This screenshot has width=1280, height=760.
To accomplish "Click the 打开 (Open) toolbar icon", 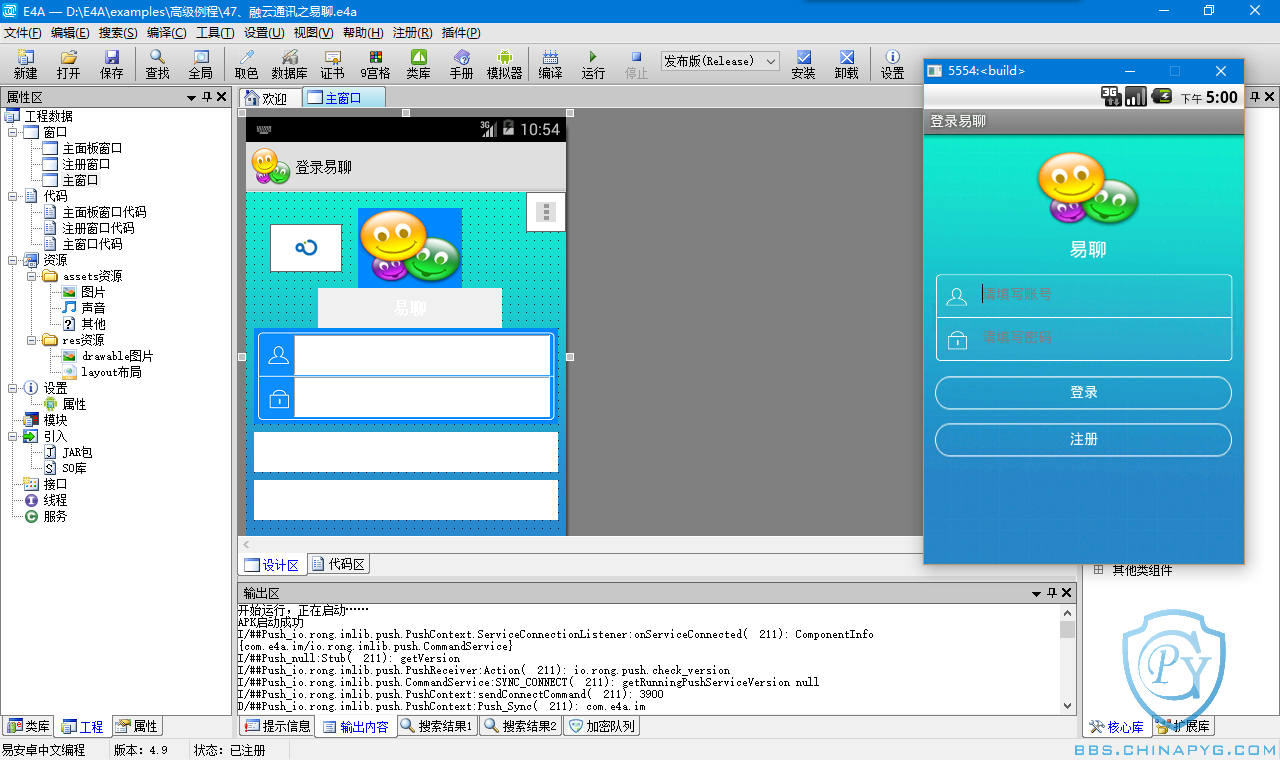I will 68,64.
